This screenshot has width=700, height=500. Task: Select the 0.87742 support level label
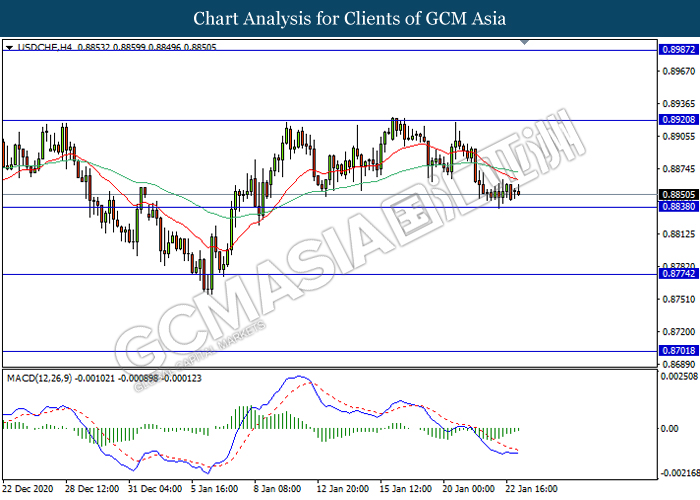coord(679,274)
